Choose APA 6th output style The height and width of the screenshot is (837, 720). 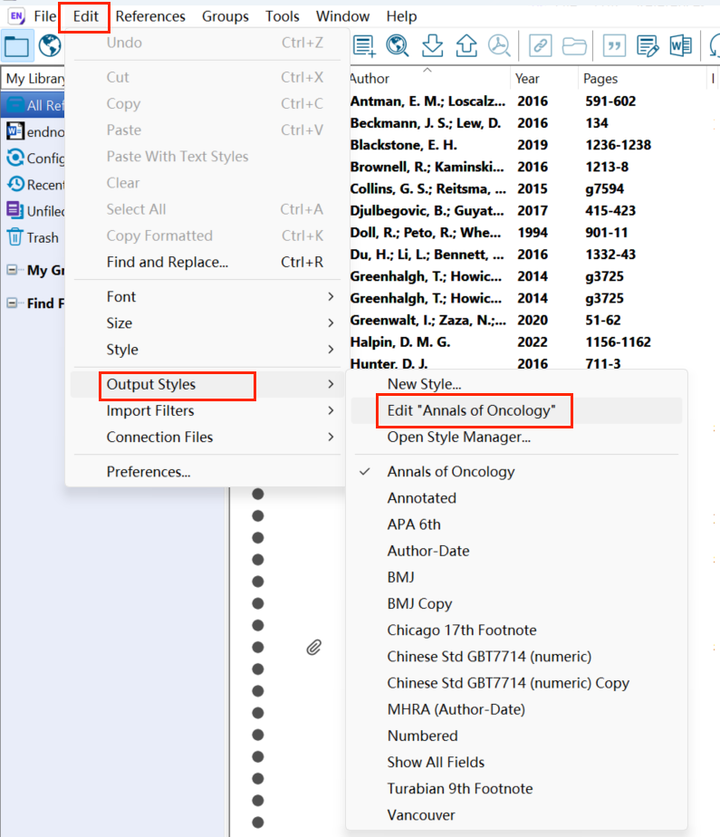pyautogui.click(x=414, y=524)
